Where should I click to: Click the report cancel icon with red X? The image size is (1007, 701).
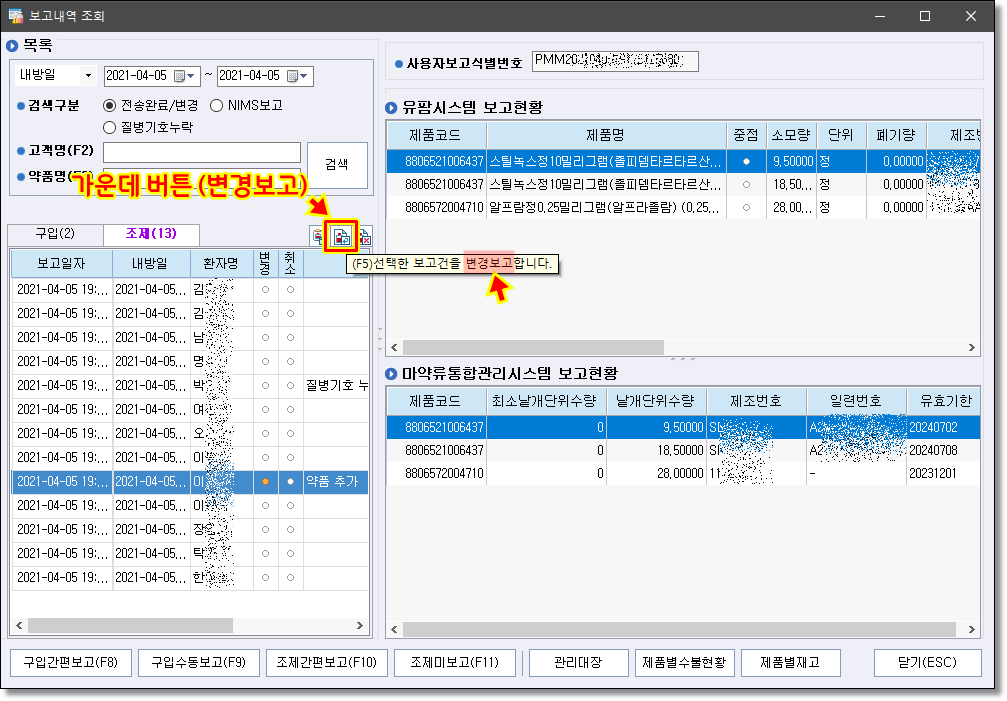pyautogui.click(x=363, y=237)
